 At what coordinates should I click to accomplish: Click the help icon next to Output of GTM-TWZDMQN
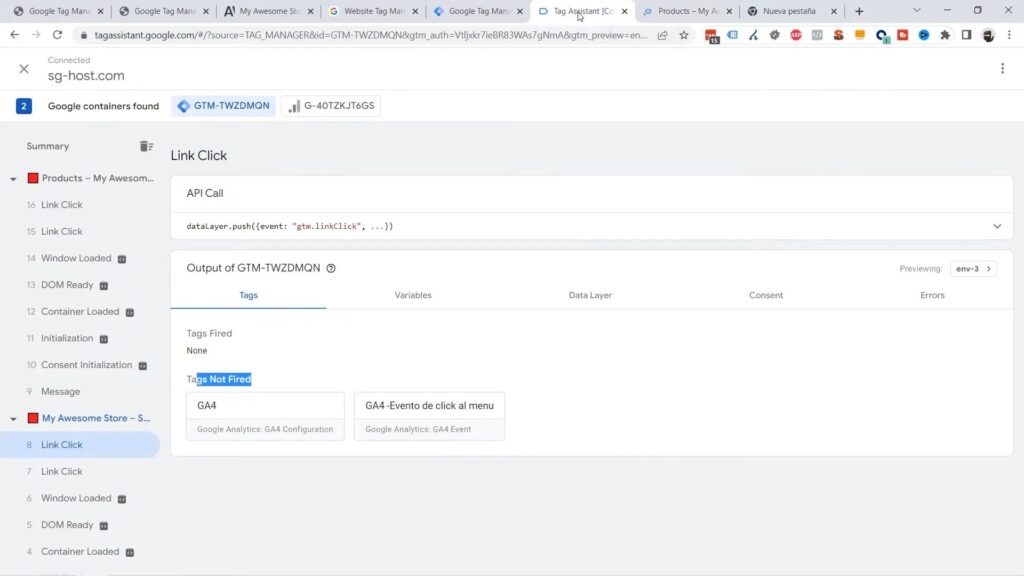coord(331,268)
